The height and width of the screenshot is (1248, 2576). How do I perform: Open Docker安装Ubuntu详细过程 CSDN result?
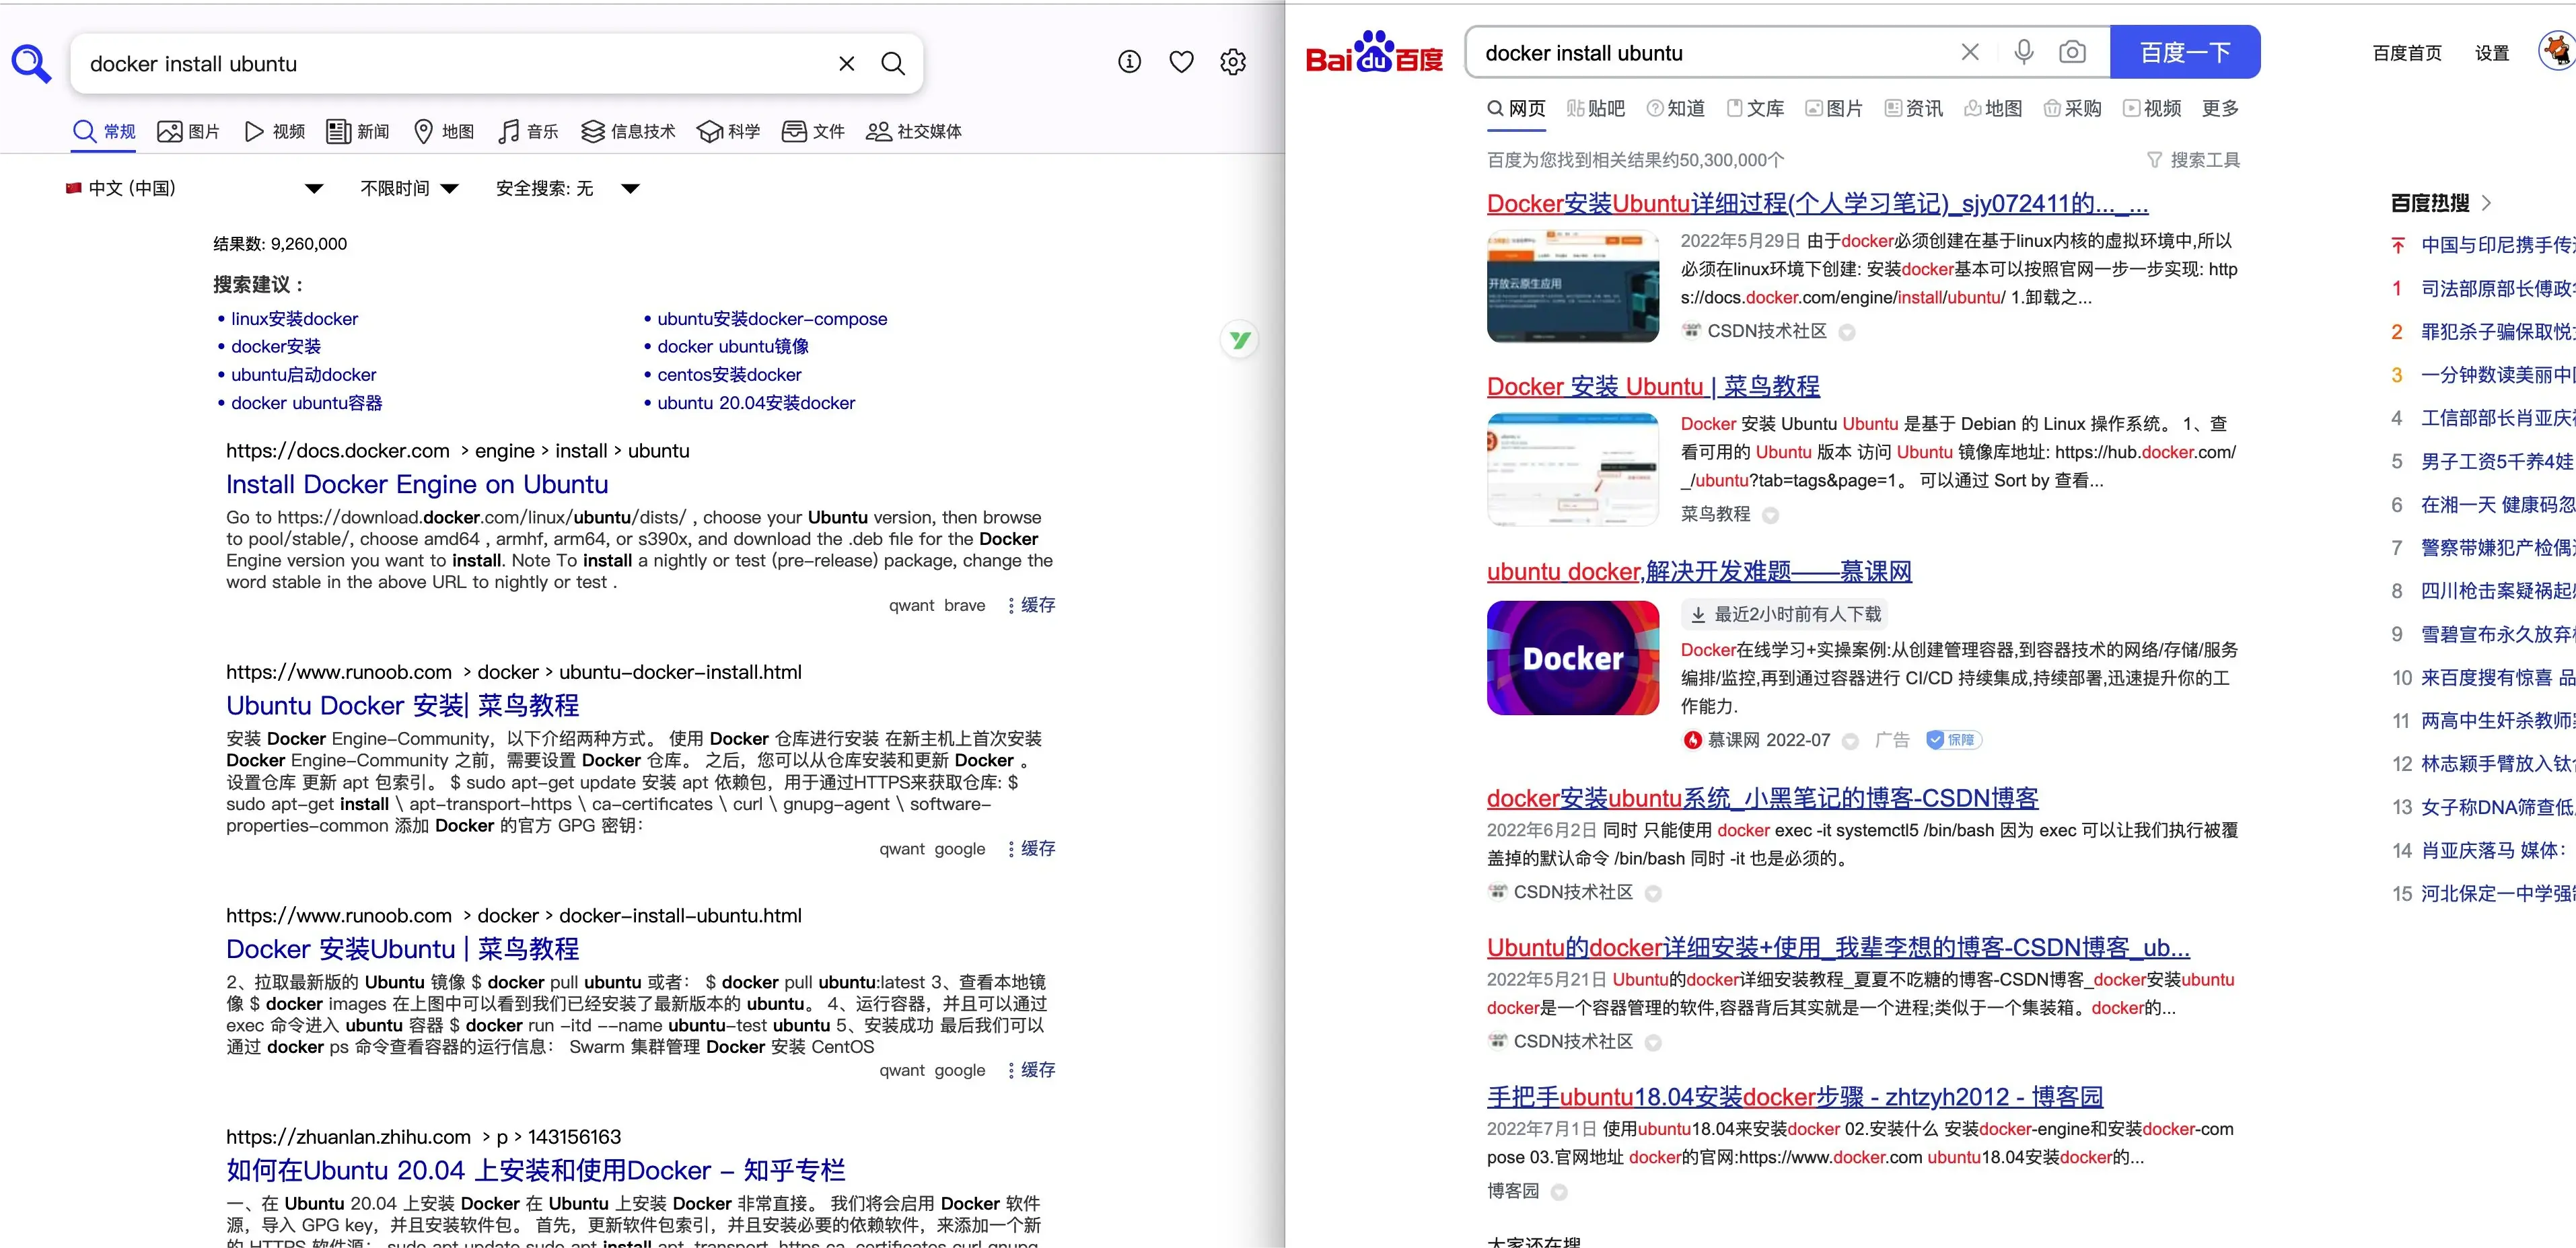click(1817, 204)
